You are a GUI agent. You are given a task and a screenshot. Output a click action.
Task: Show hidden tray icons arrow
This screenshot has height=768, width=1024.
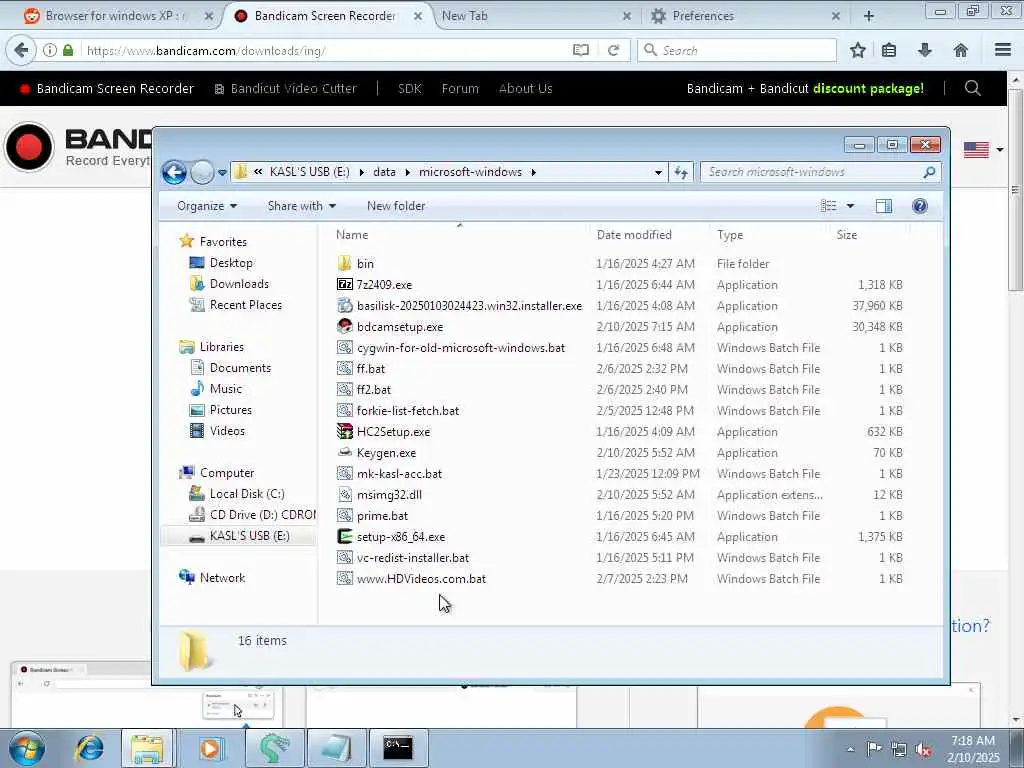(850, 749)
